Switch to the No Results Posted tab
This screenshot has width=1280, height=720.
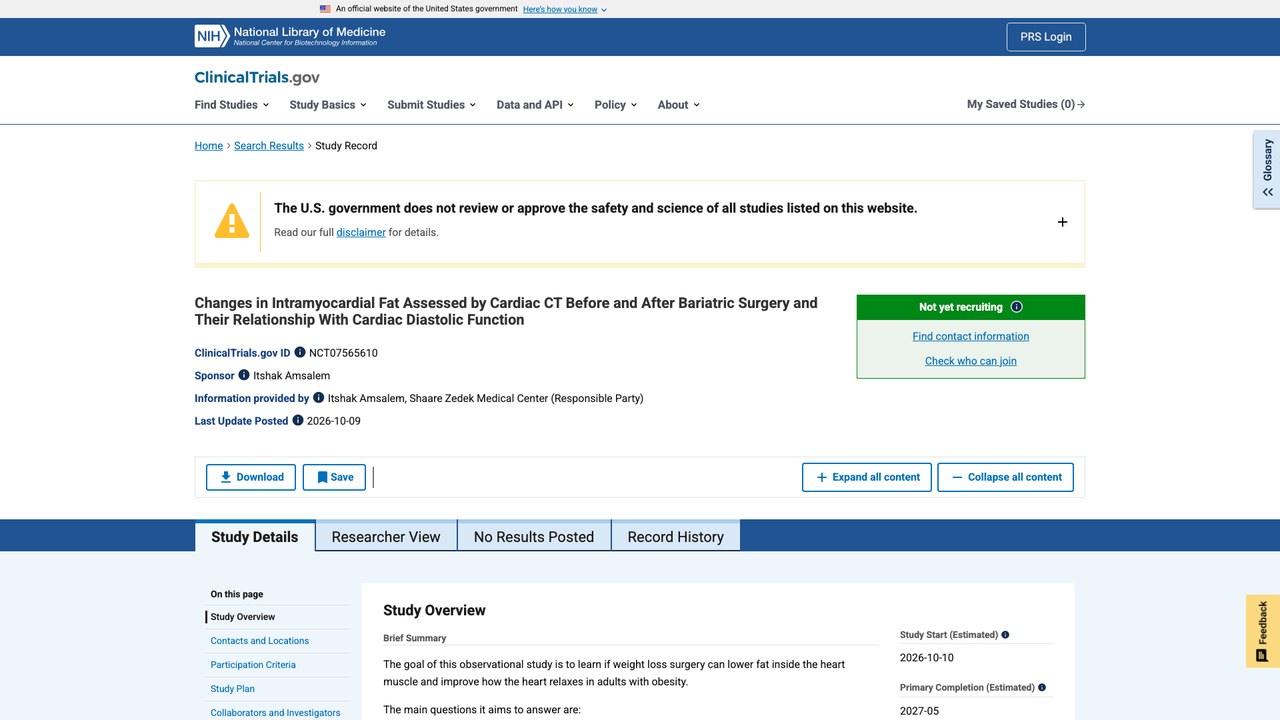[534, 536]
